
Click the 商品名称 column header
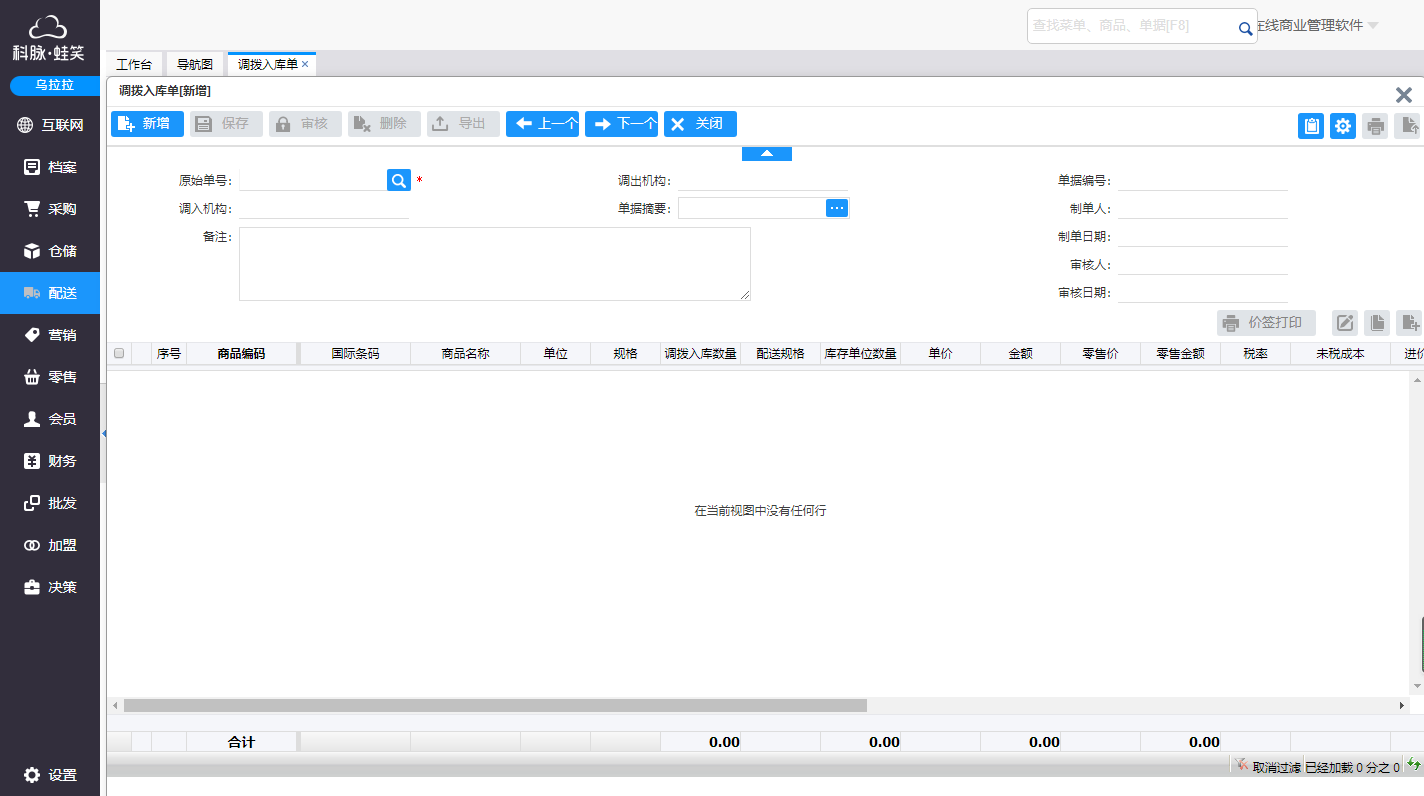pos(465,353)
